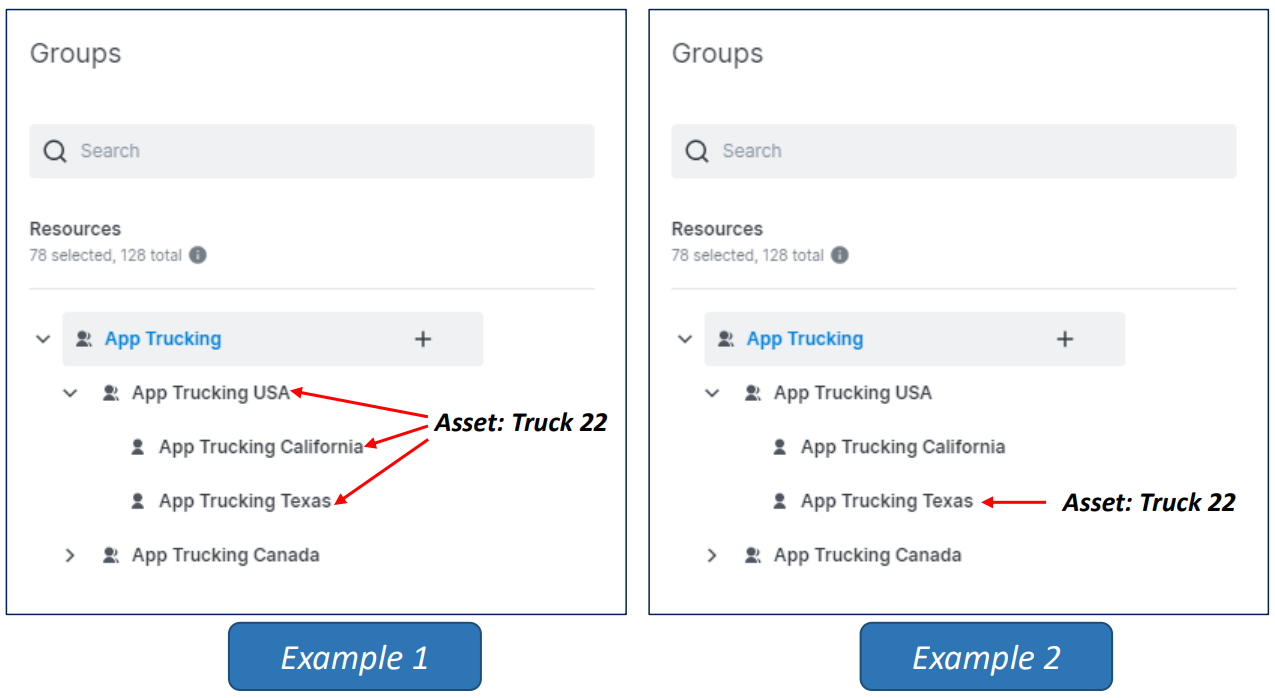The width and height of the screenshot is (1275, 698).
Task: Click the plus button in Example 2
Action: click(x=1064, y=338)
